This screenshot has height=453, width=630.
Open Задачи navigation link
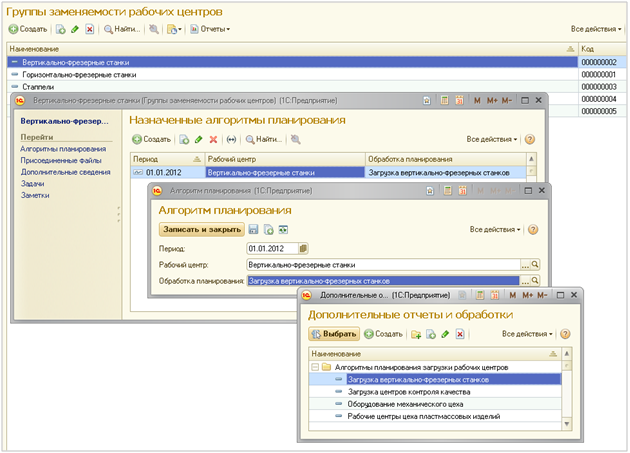click(x=33, y=184)
